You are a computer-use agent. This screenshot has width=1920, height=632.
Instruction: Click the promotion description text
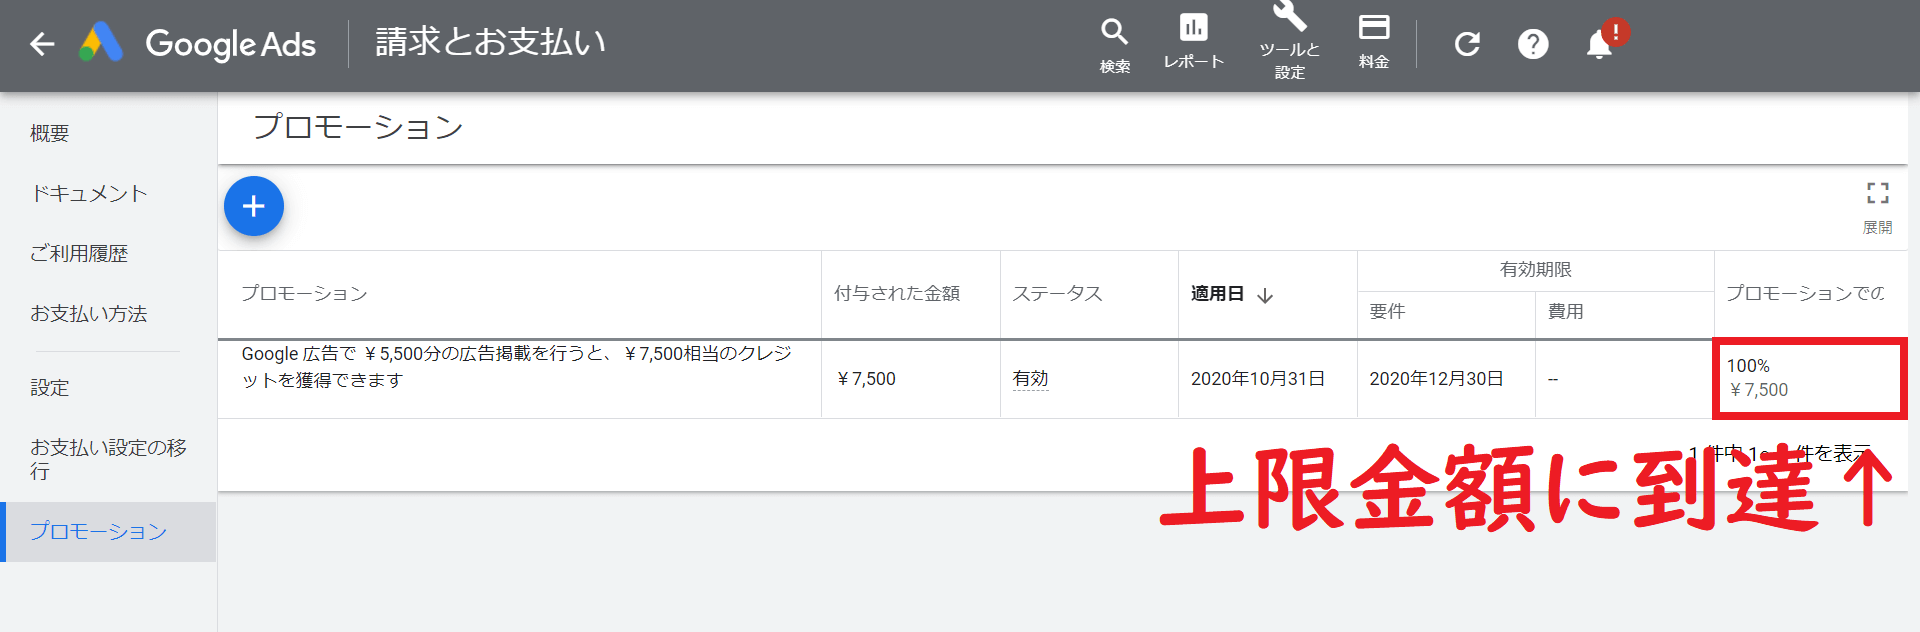coord(516,367)
